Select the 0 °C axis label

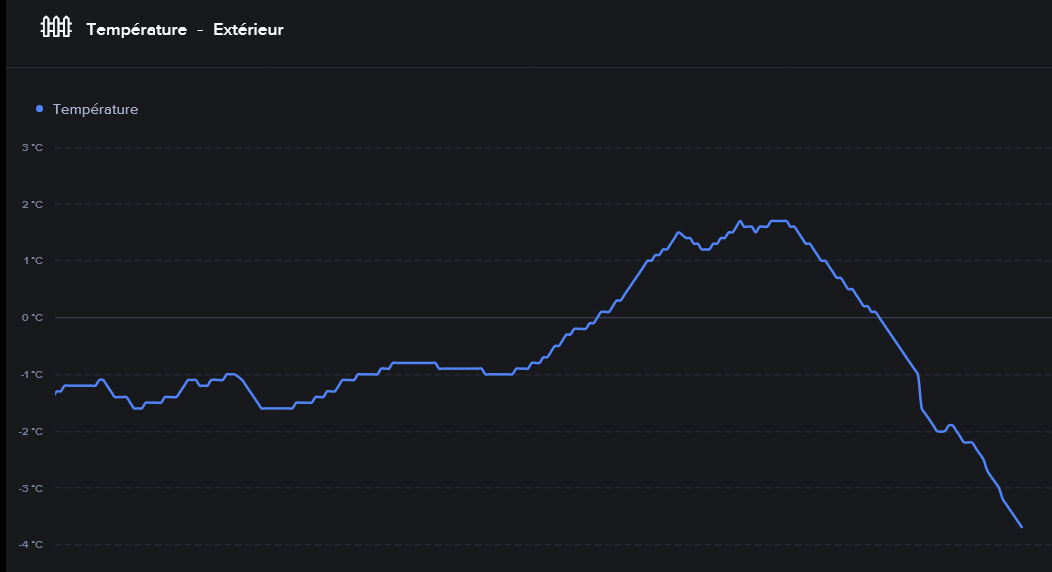coord(33,318)
